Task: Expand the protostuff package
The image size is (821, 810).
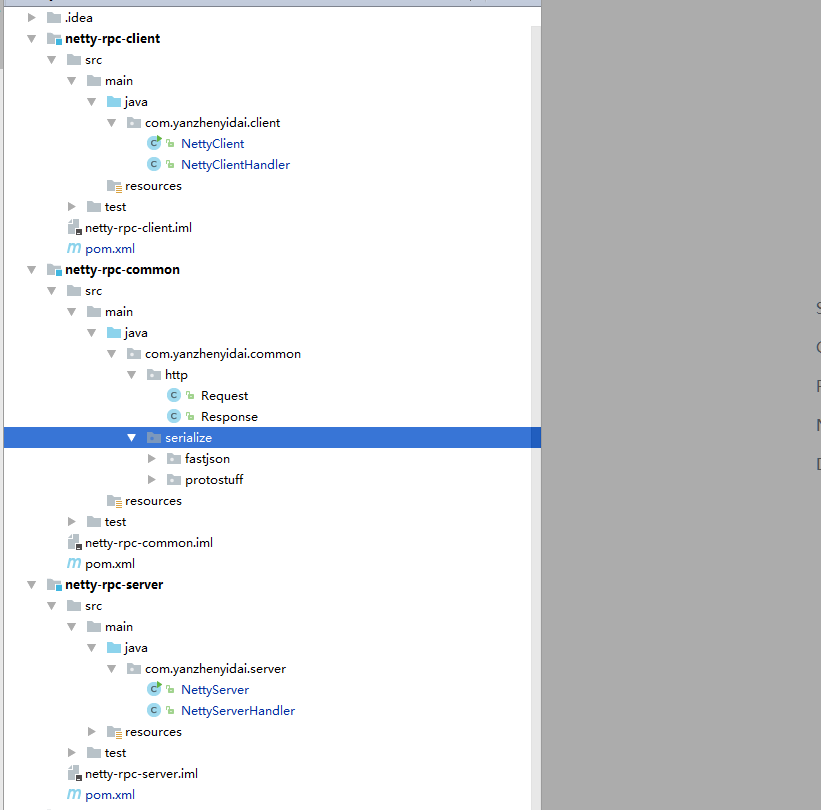Action: click(151, 479)
